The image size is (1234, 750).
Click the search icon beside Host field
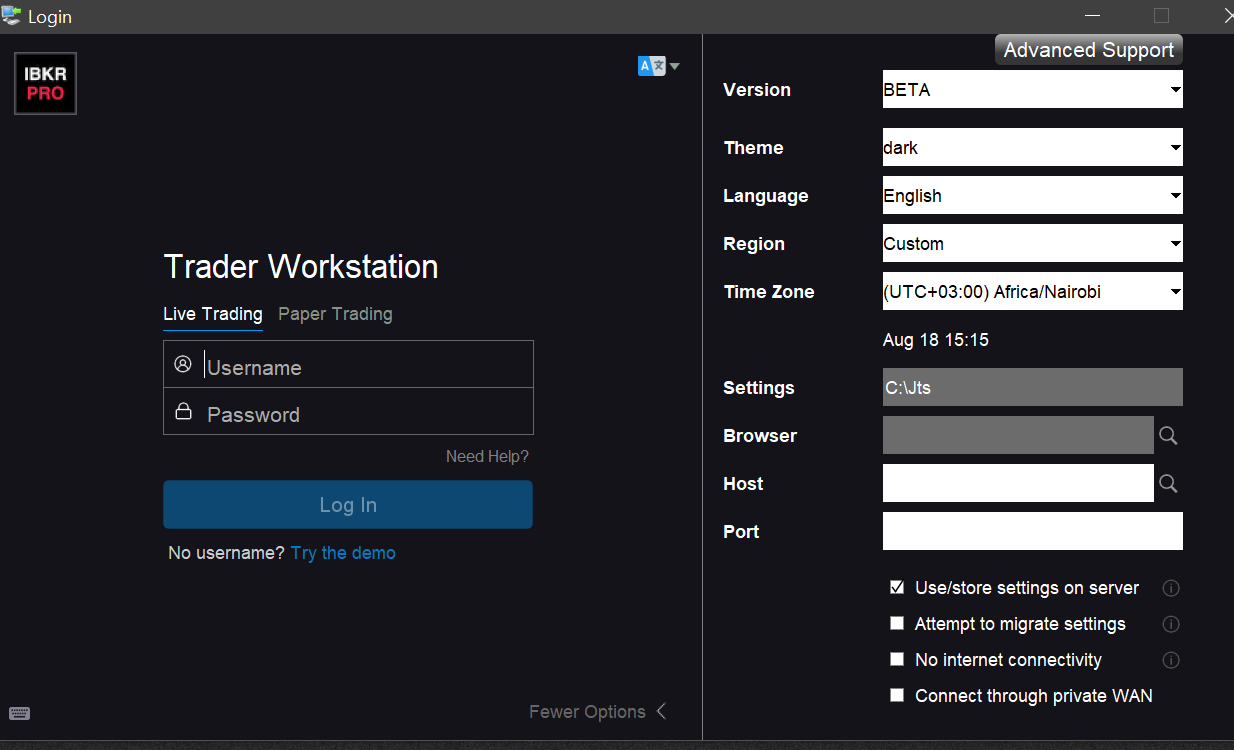[x=1168, y=484]
